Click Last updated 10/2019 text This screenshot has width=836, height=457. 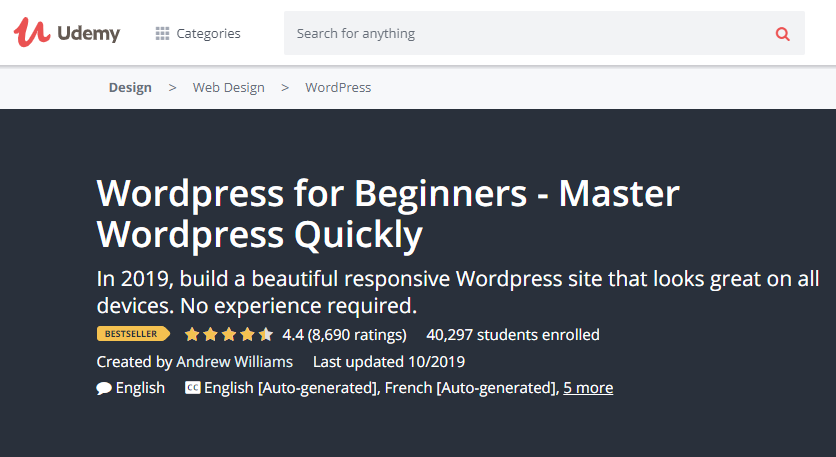389,362
